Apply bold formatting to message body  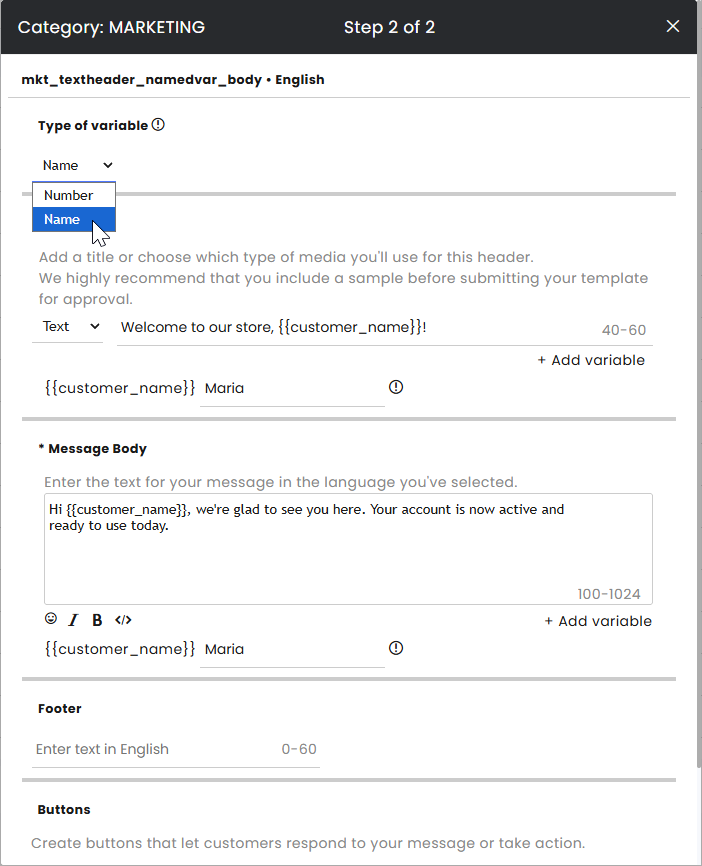(97, 620)
